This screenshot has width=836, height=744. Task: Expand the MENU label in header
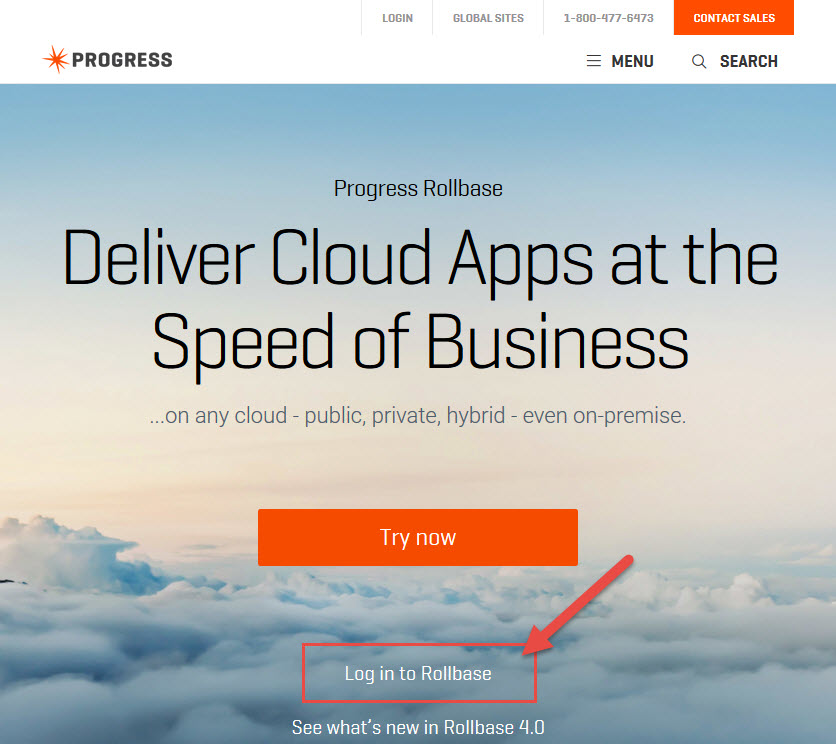coord(632,61)
